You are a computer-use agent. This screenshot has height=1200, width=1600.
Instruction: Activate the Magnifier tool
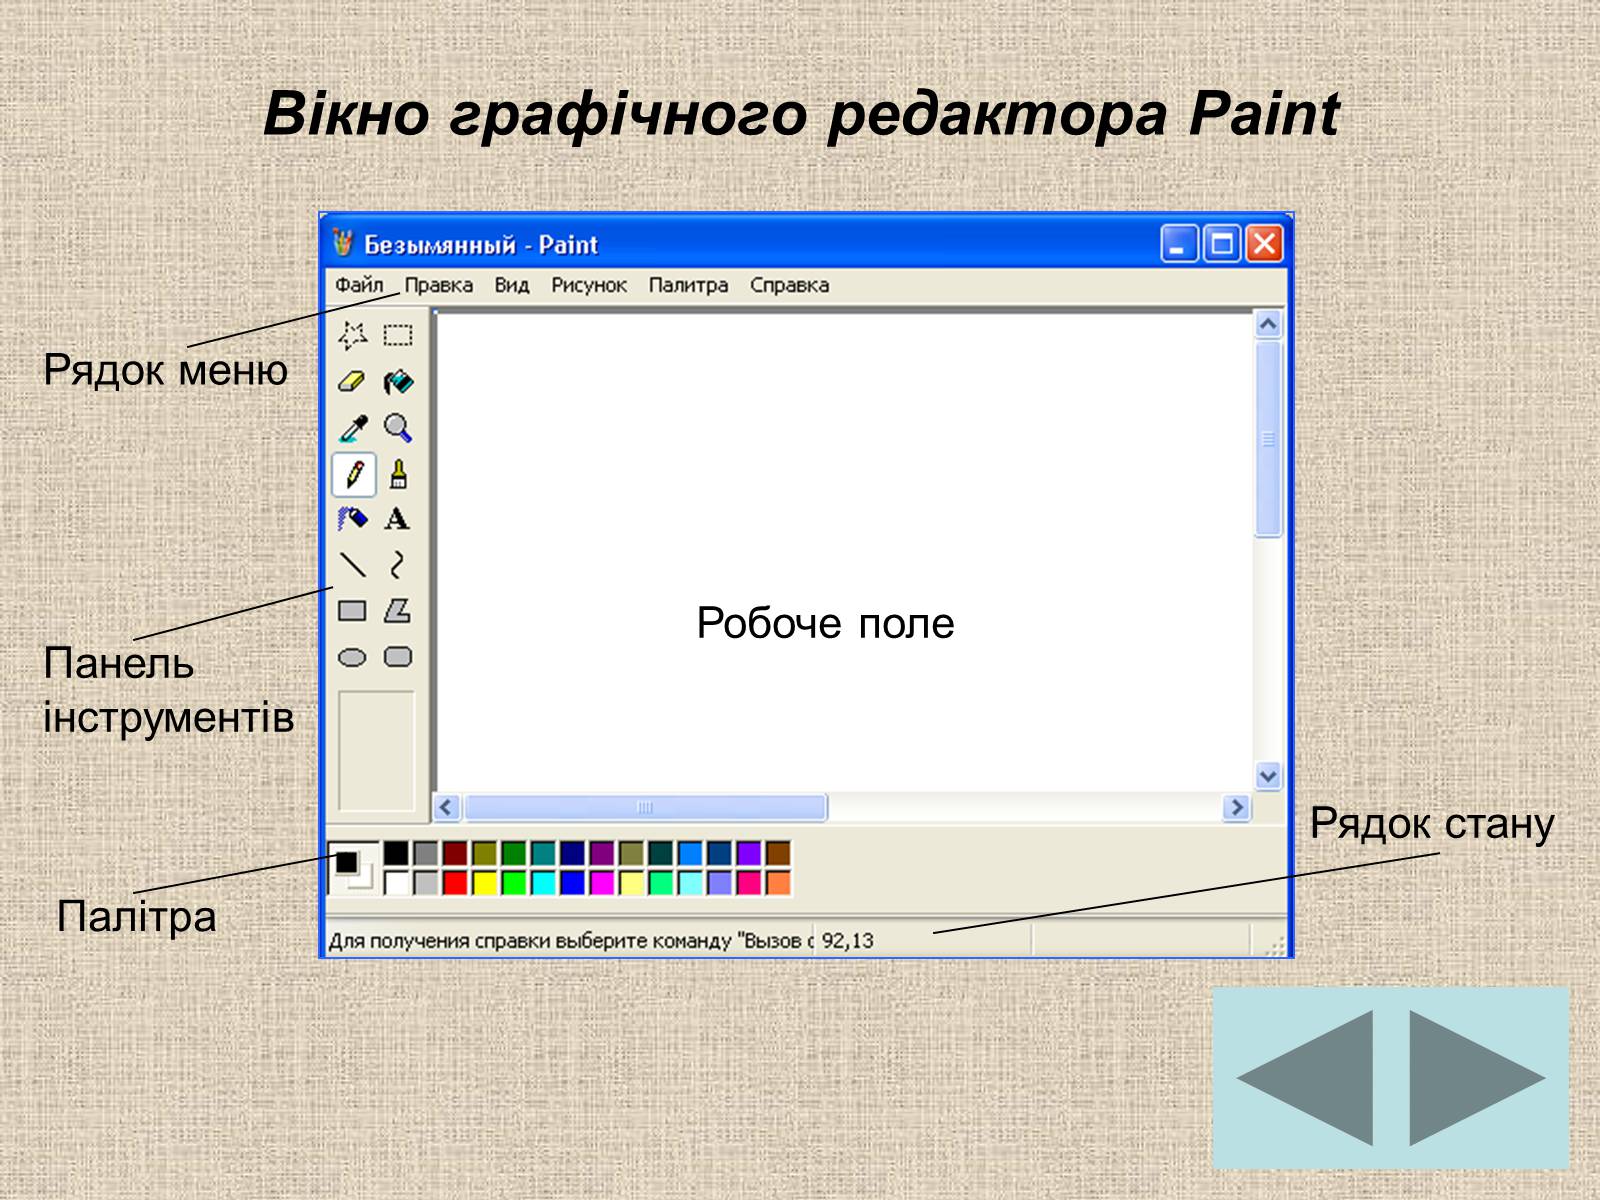[x=398, y=428]
